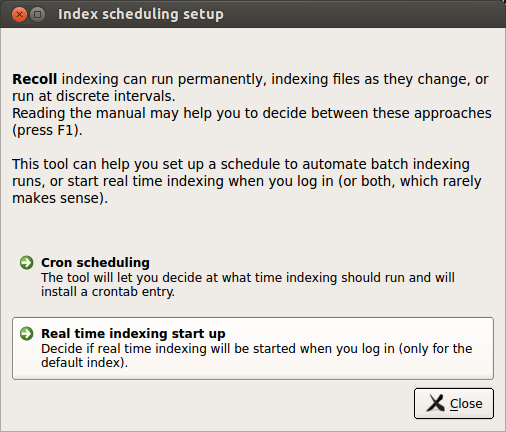Screen dimensions: 506x432
Task: Click the gray title bar window button
Action: coord(37,14)
